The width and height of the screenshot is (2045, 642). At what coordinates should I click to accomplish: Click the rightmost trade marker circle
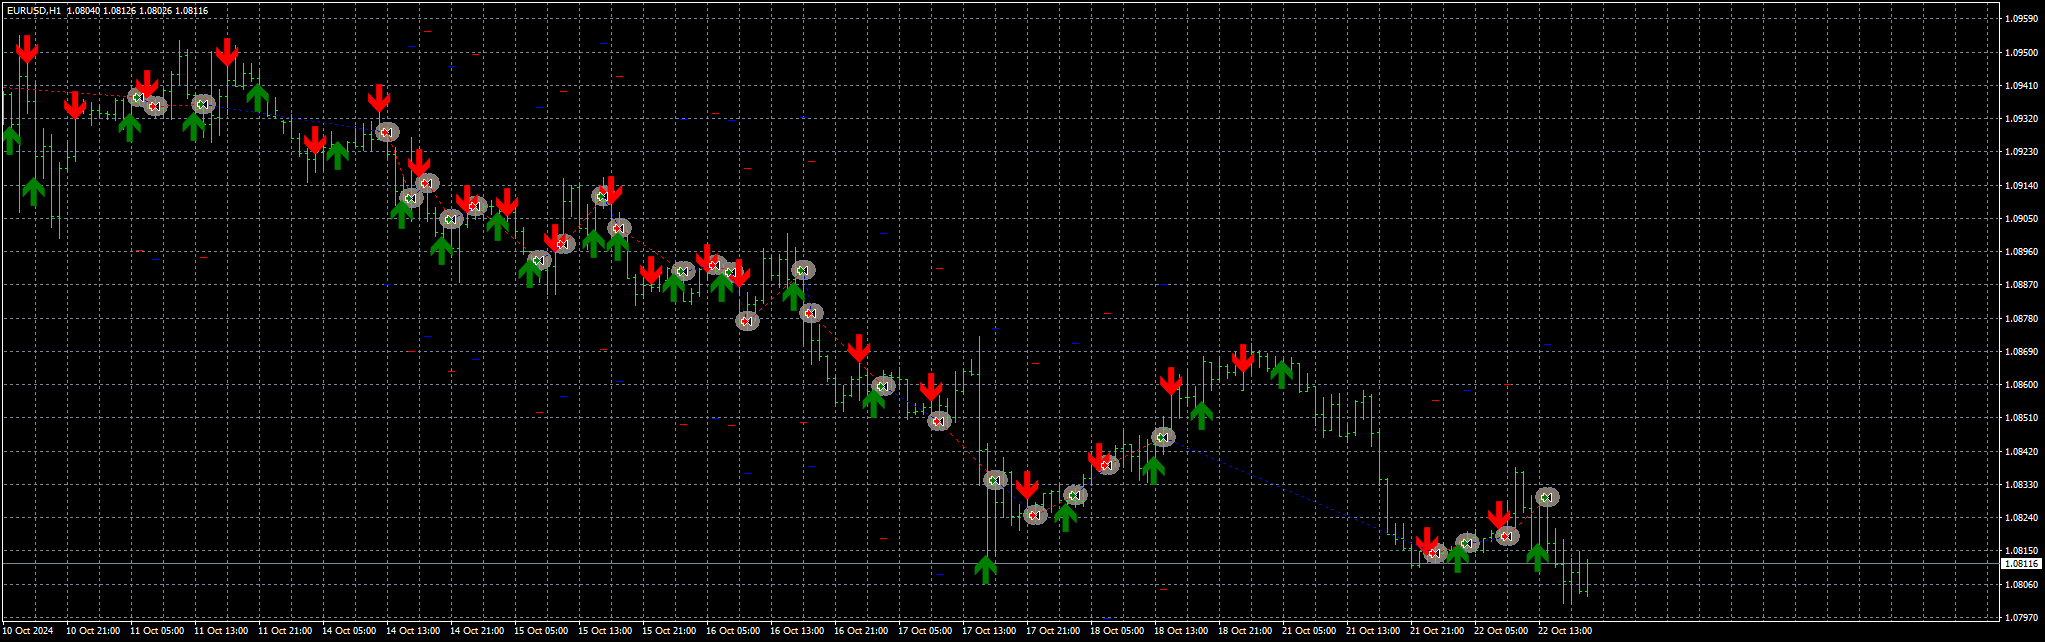(1547, 497)
